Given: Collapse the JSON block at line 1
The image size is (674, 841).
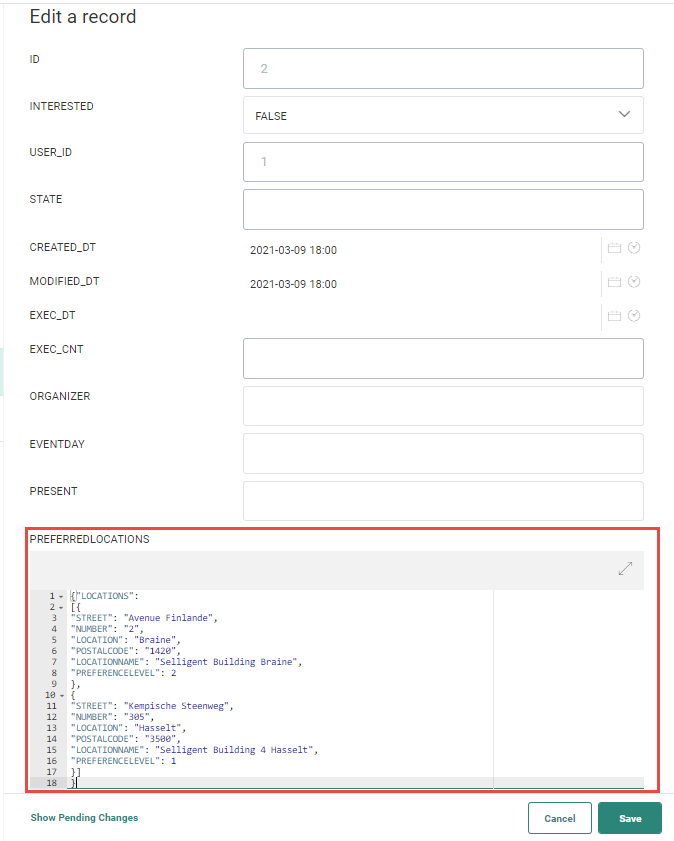Looking at the screenshot, I should [61, 596].
